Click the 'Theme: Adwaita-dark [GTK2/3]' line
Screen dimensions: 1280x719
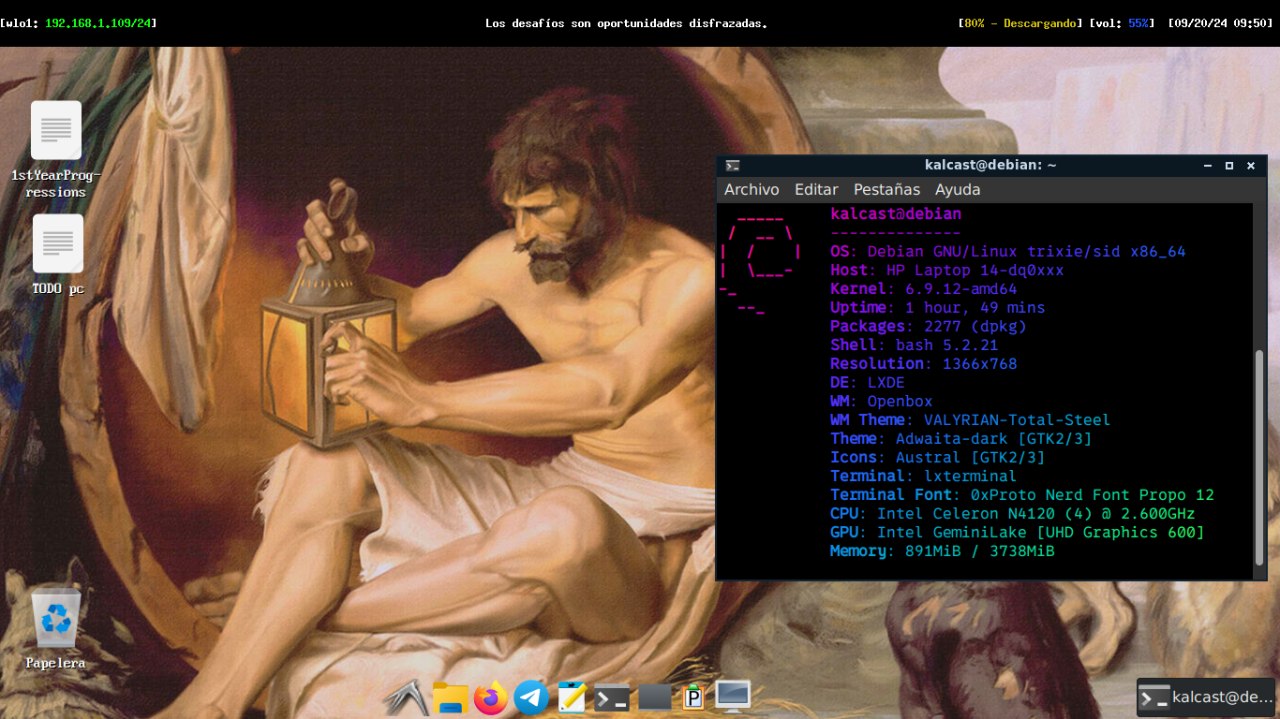[x=961, y=438]
